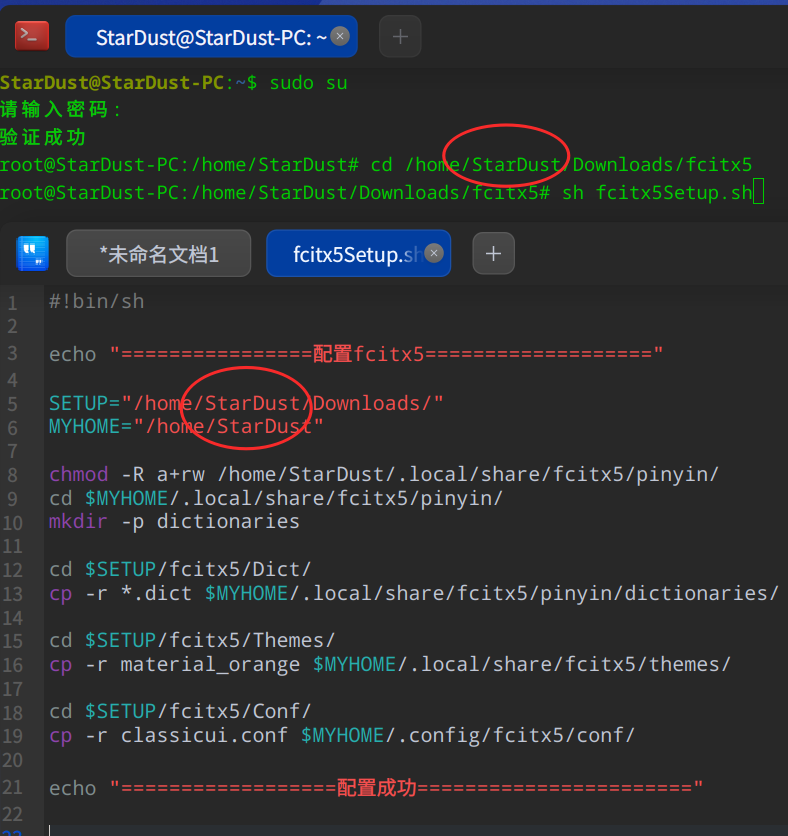Screen dimensions: 788x836
Task: Click the 'mkdir -p dictionaries' line
Action: pyautogui.click(x=174, y=521)
